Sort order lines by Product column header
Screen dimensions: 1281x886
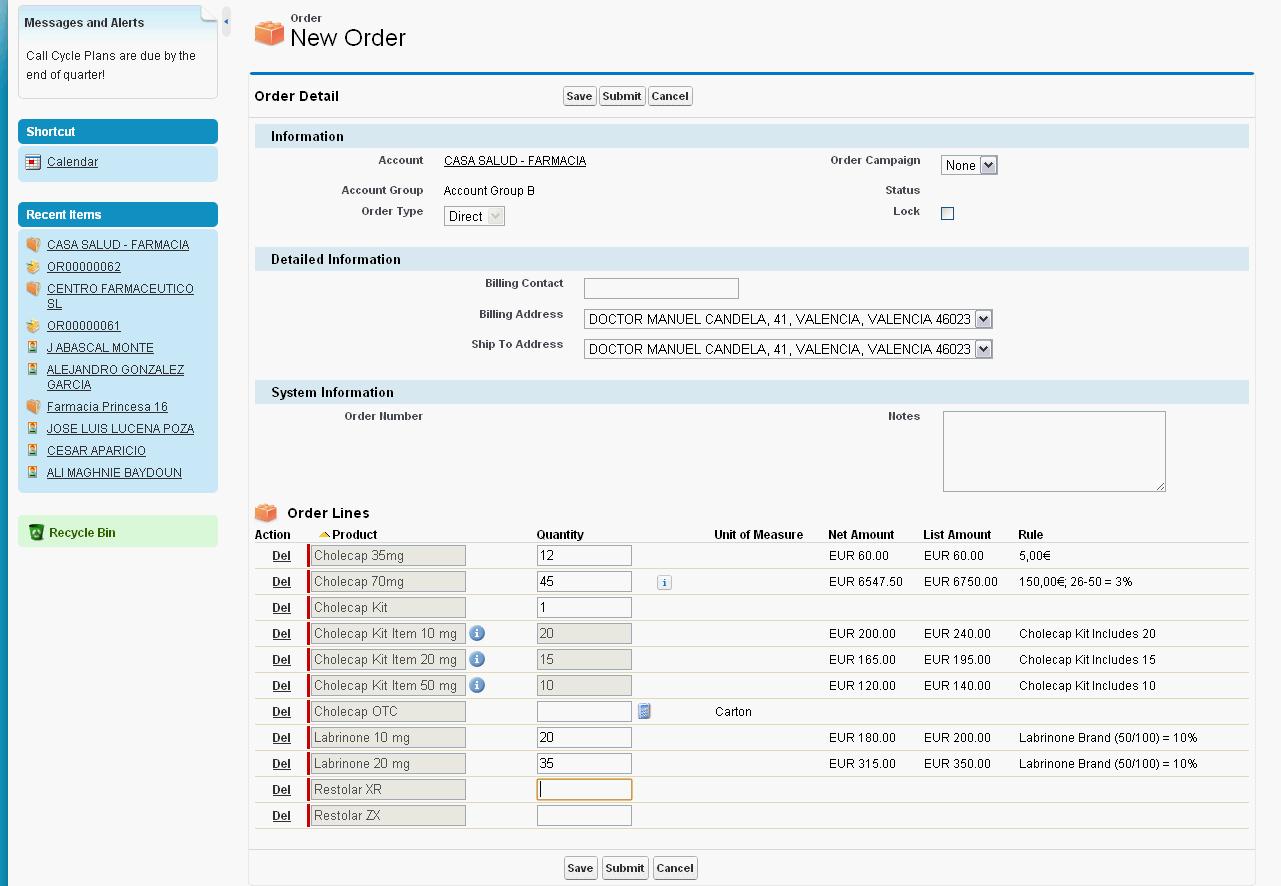tap(354, 535)
